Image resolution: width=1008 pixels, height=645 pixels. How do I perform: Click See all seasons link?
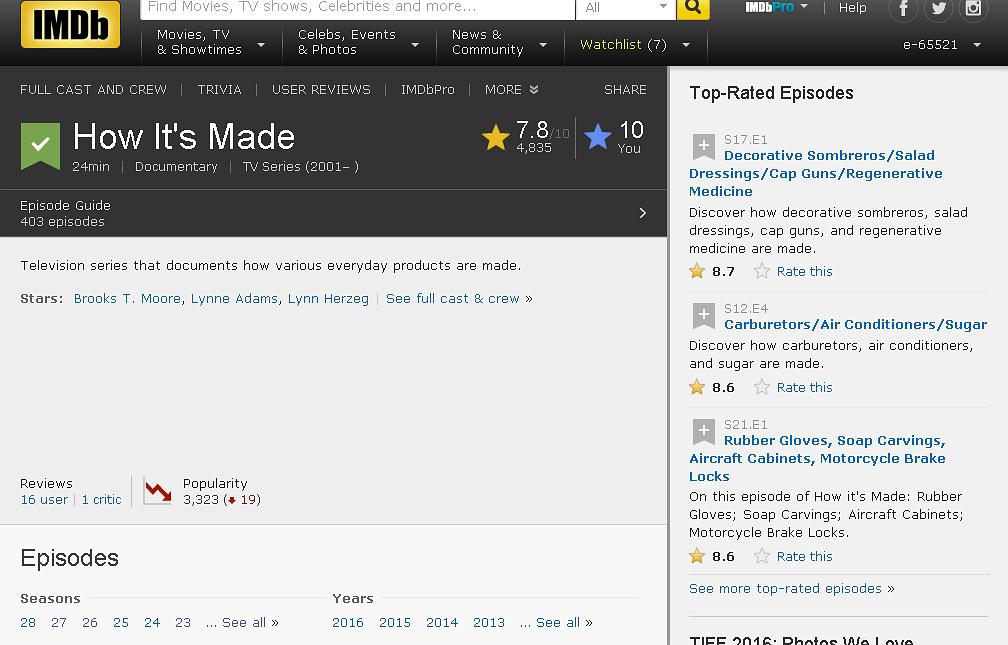pyautogui.click(x=242, y=622)
